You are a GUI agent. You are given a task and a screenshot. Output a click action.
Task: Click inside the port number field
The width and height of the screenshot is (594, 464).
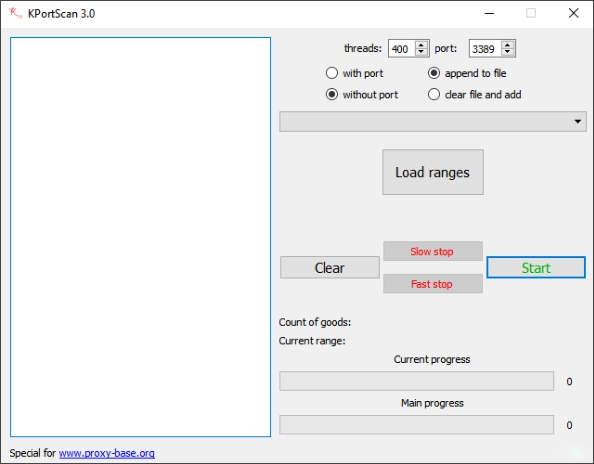[x=485, y=48]
